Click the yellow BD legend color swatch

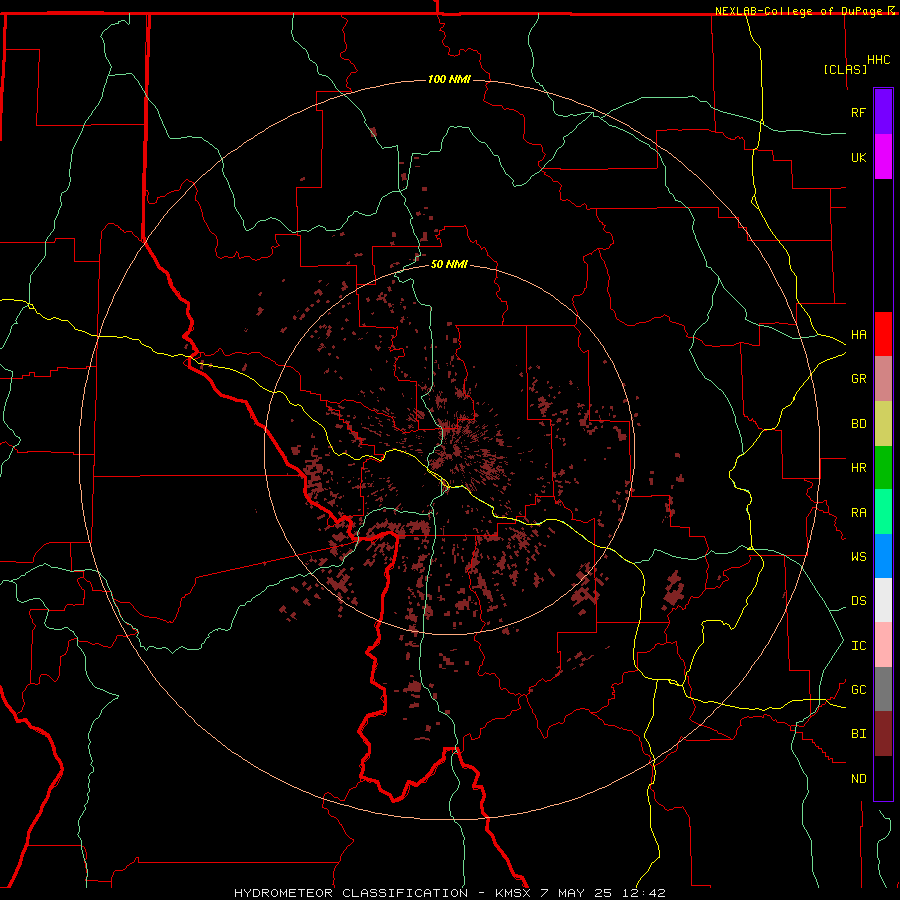click(x=883, y=424)
